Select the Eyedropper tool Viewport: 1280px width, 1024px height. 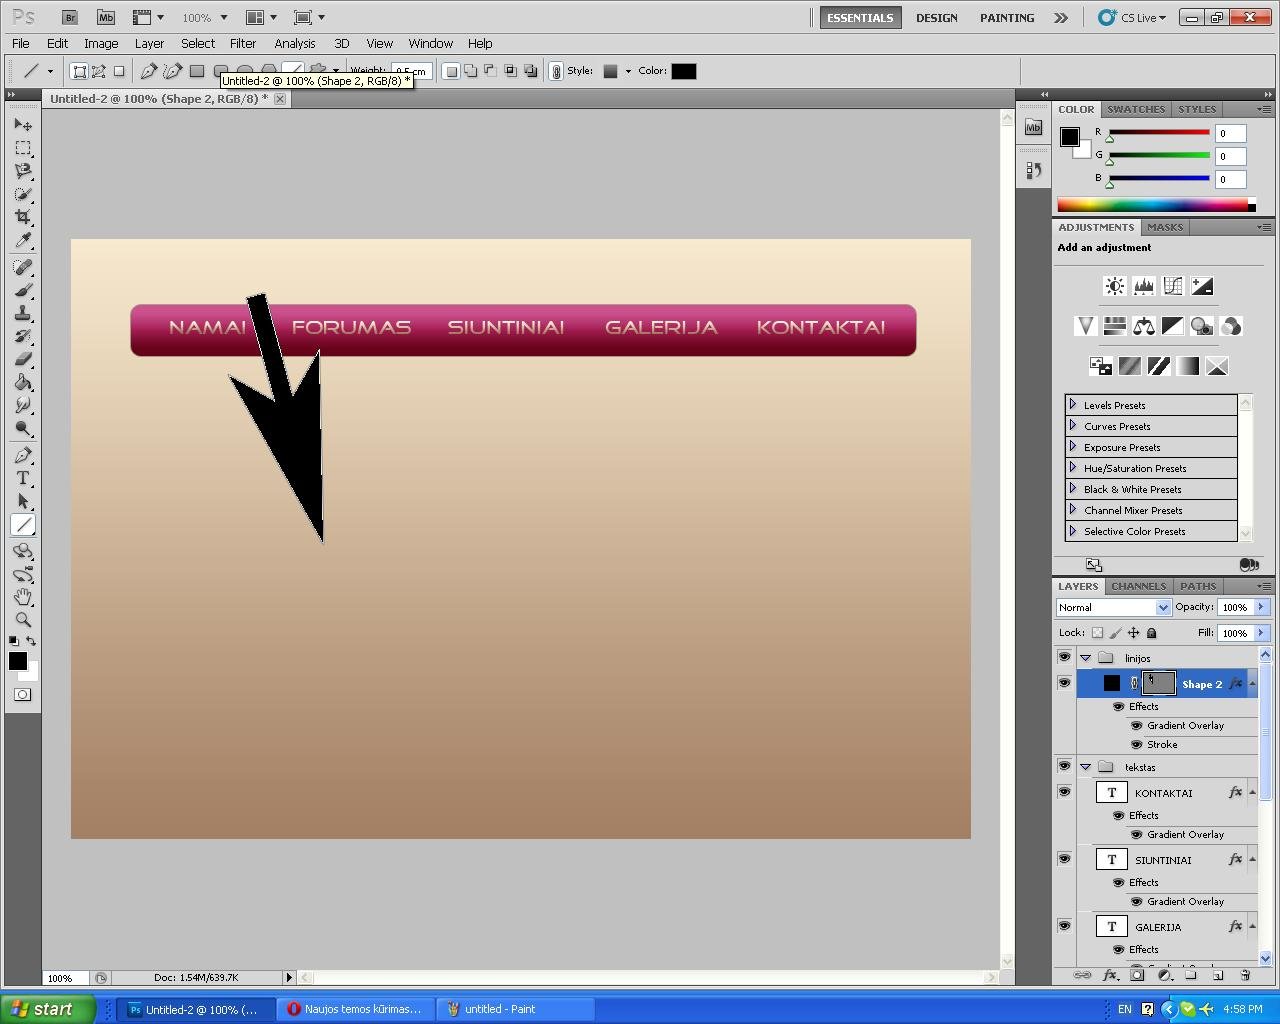(23, 241)
